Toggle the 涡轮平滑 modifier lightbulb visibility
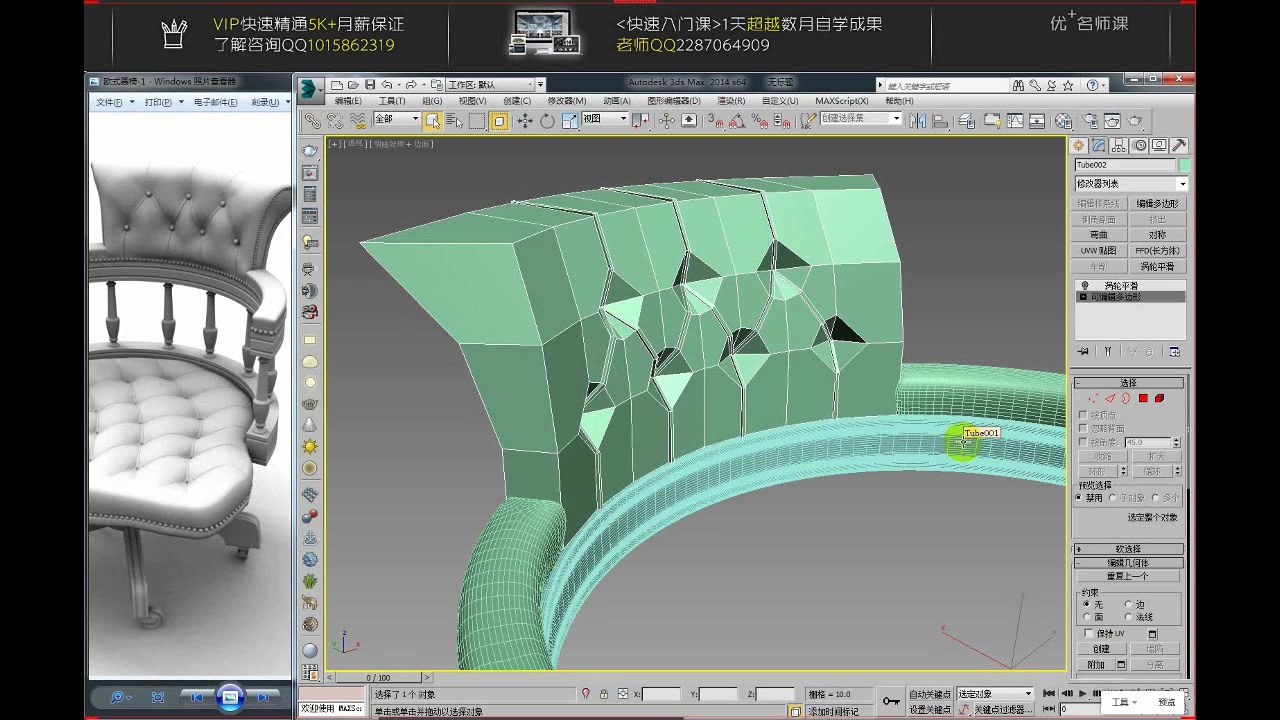The height and width of the screenshot is (720, 1280). [1086, 284]
